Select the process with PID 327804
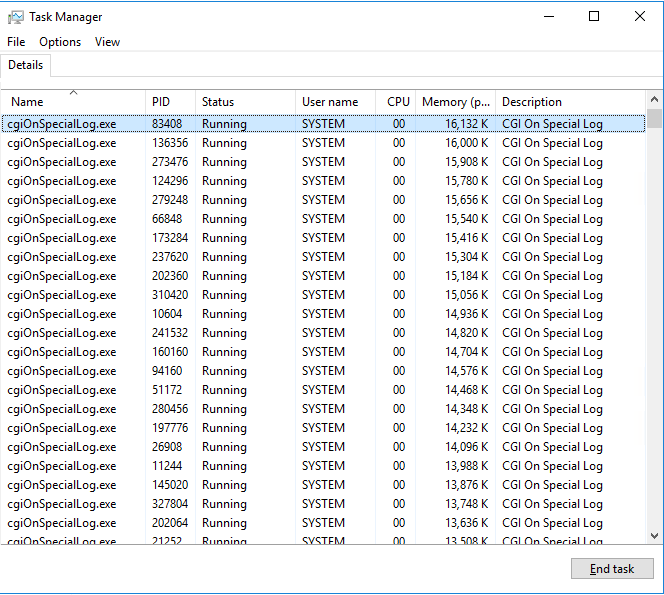The image size is (664, 595). 323,504
